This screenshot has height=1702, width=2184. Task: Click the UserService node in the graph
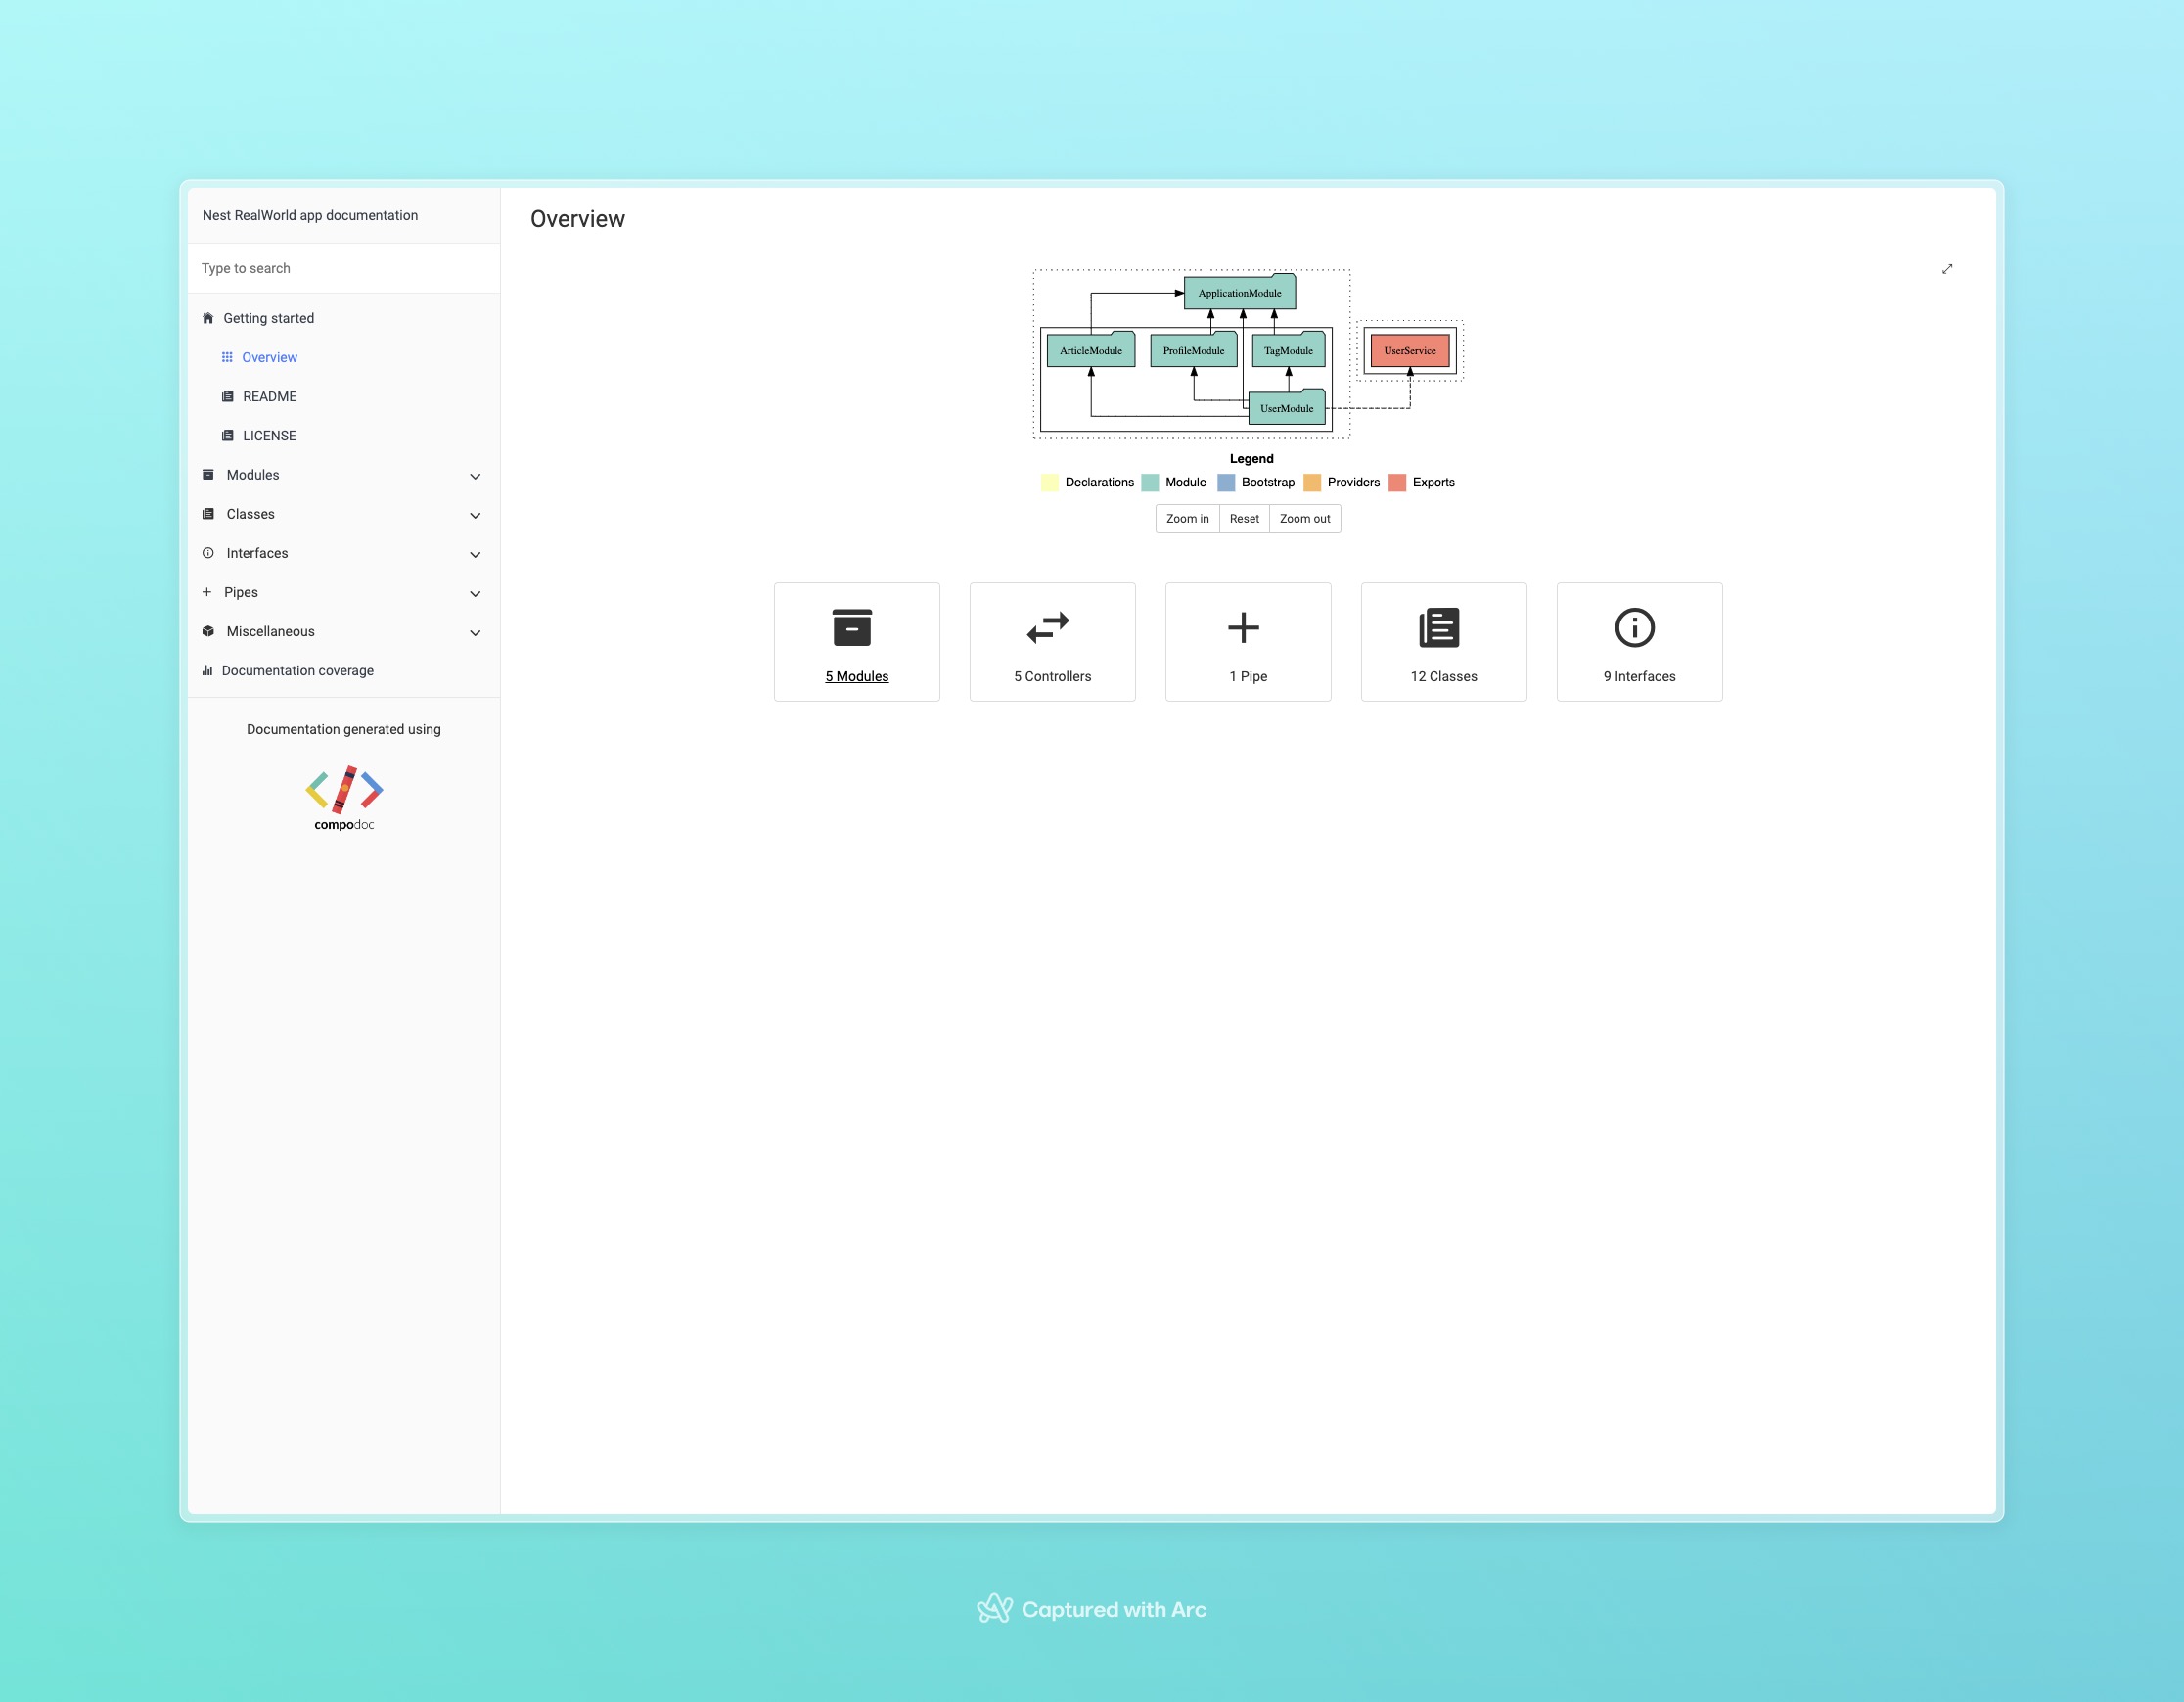tap(1409, 350)
